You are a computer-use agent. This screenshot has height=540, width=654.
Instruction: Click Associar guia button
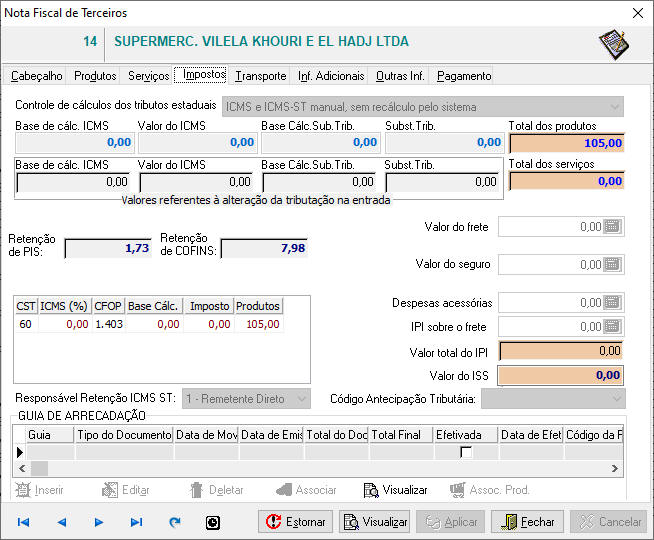tap(306, 490)
